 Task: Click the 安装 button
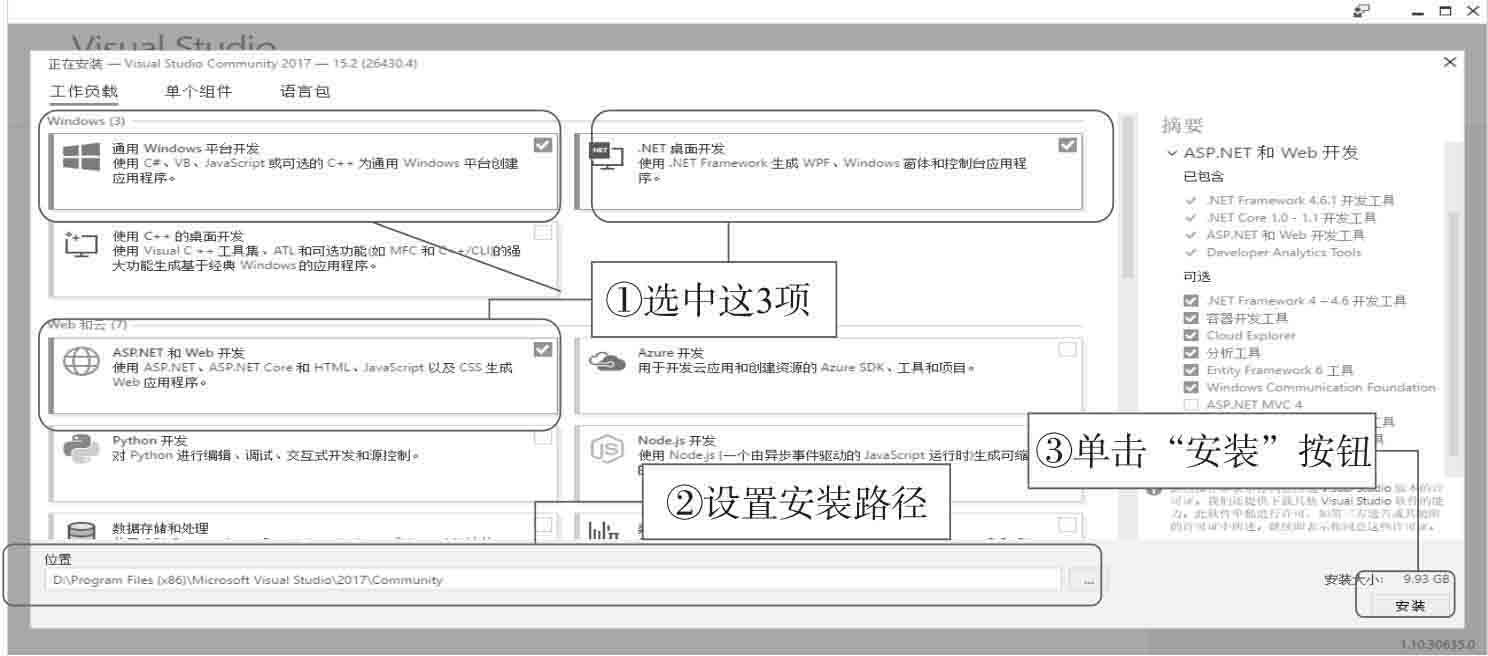1410,606
